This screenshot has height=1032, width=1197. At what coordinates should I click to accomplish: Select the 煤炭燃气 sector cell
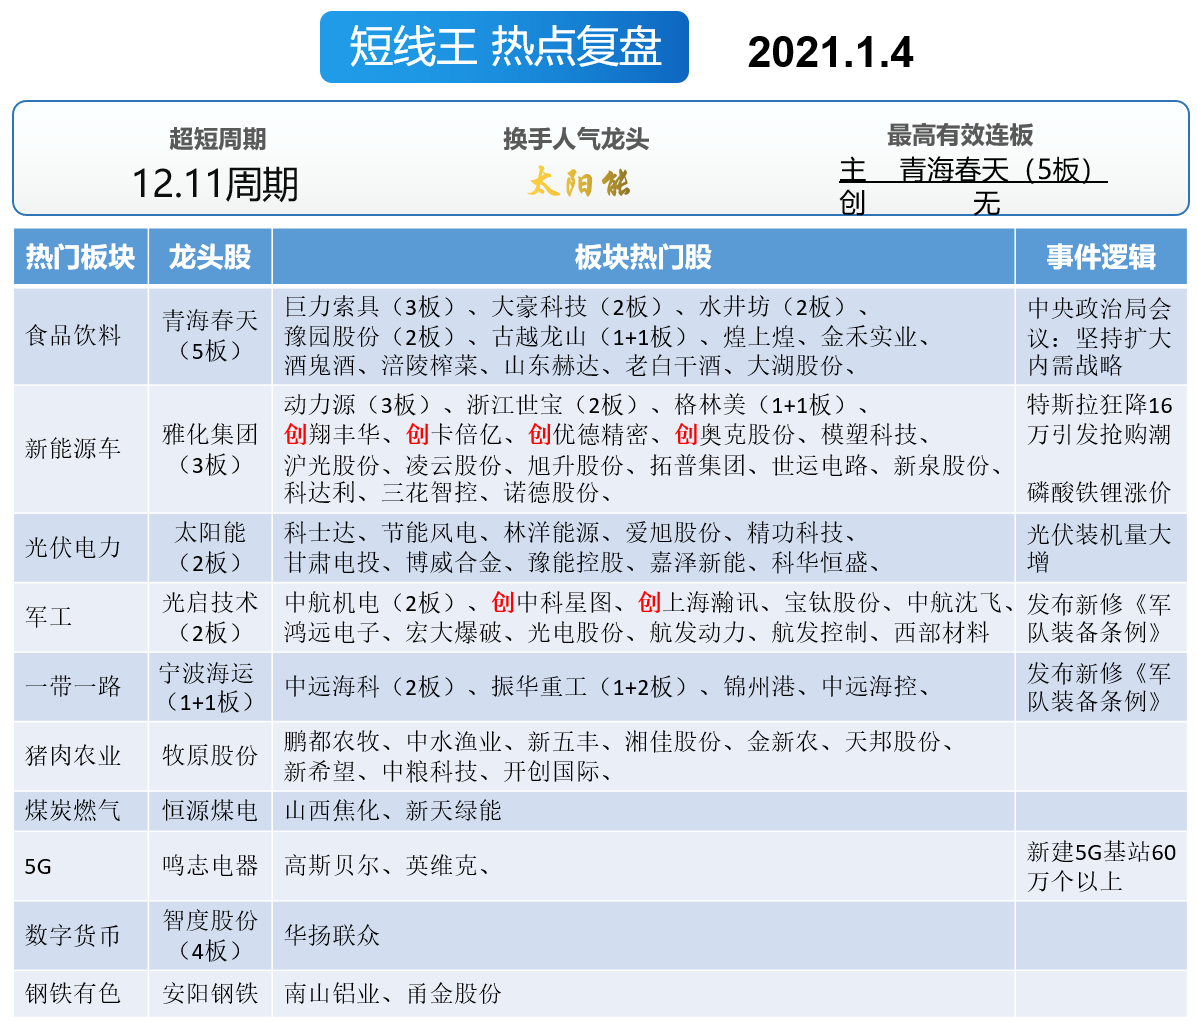click(80, 811)
